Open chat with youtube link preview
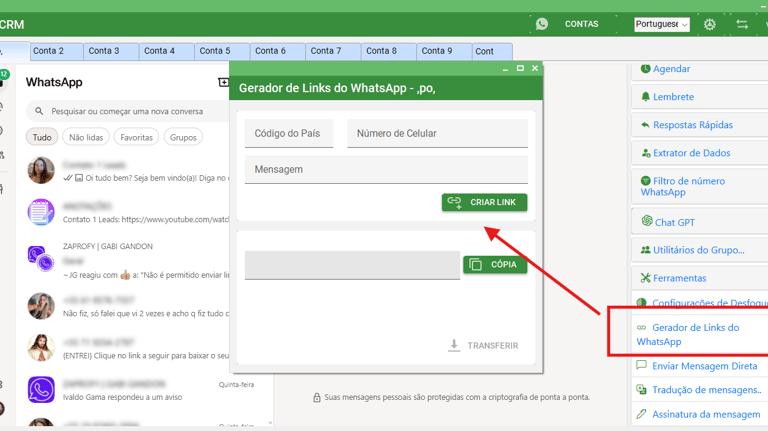Viewport: 768px width, 431px height. point(127,213)
